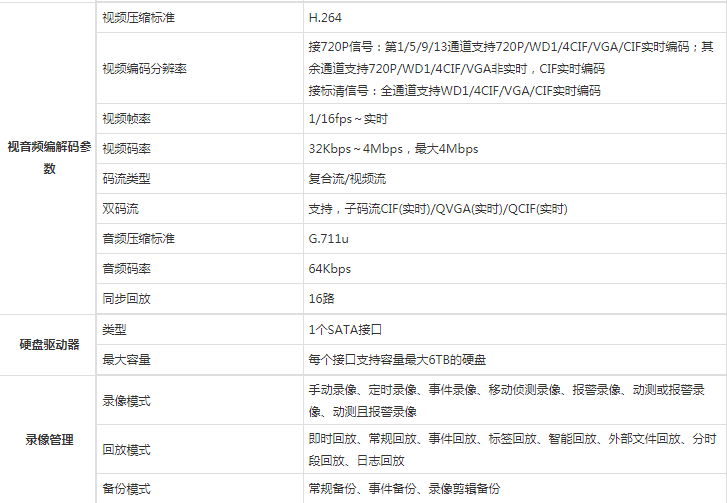Select the 备份模式 label cell
Screen dimensions: 727x503
(x=126, y=489)
